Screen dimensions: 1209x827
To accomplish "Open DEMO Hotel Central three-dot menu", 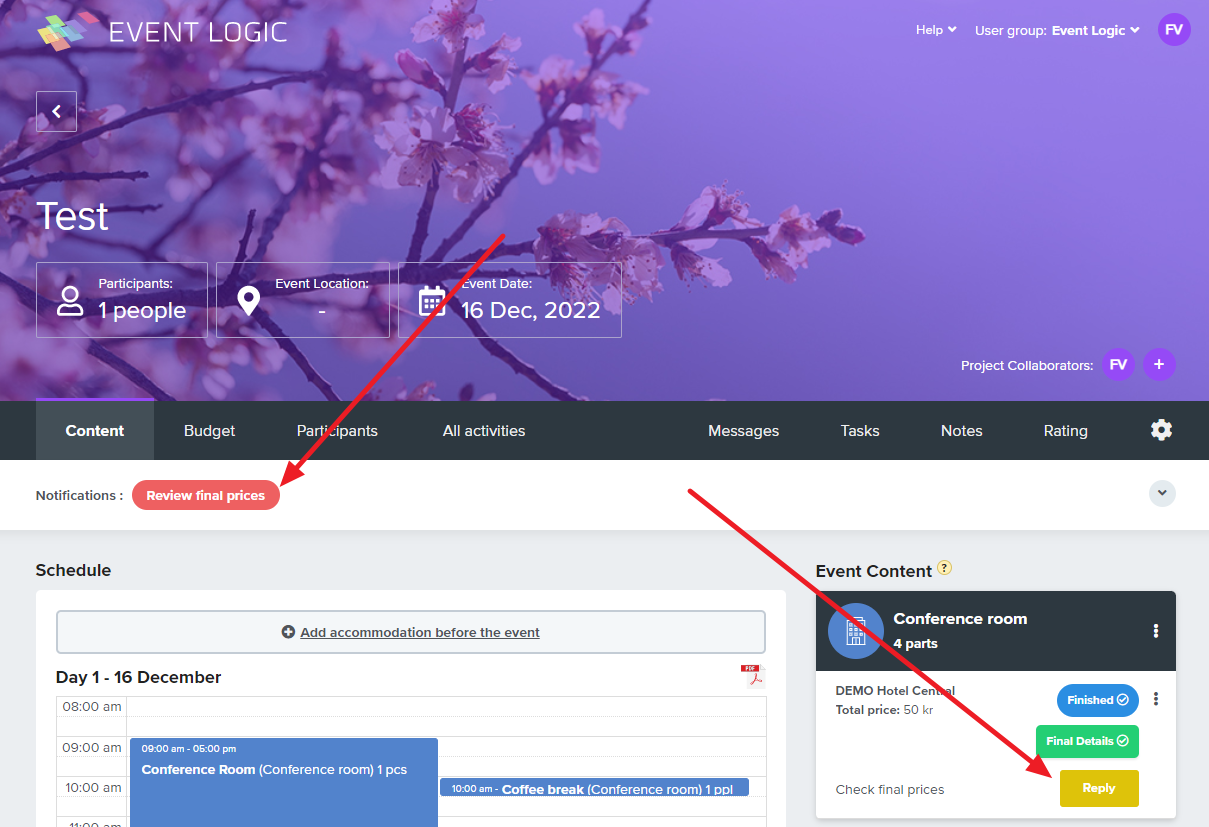I will coord(1156,699).
